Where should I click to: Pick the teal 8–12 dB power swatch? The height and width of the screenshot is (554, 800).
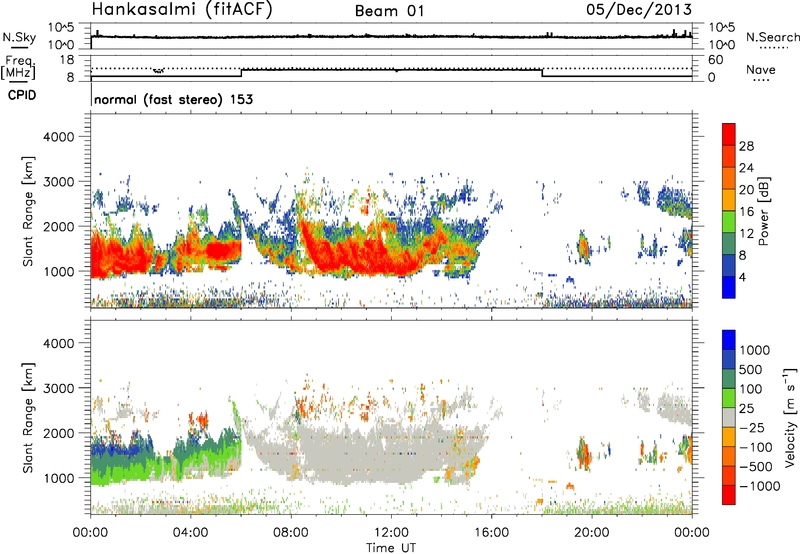pos(729,244)
